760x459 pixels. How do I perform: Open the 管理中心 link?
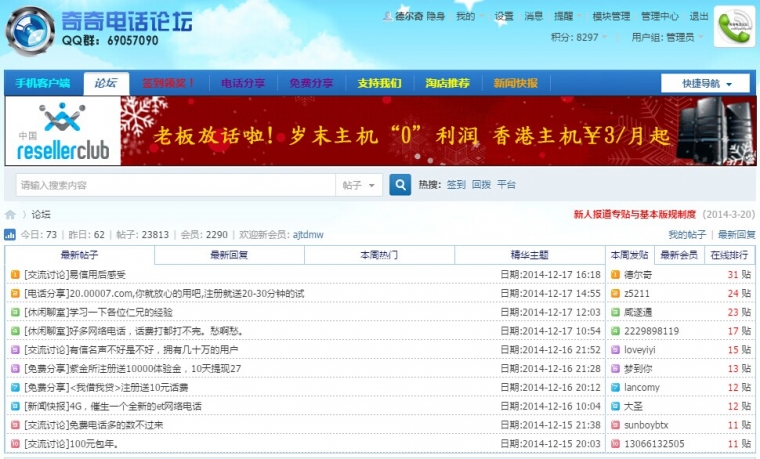coord(660,16)
